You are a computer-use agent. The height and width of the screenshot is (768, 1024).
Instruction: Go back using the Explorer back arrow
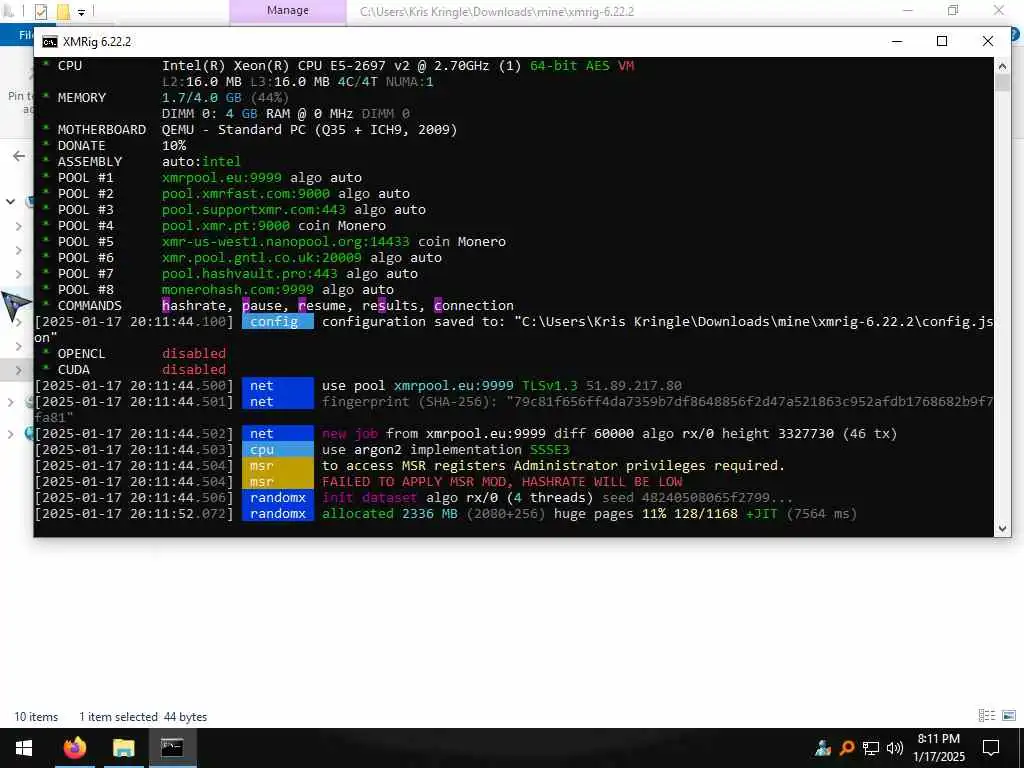click(19, 156)
